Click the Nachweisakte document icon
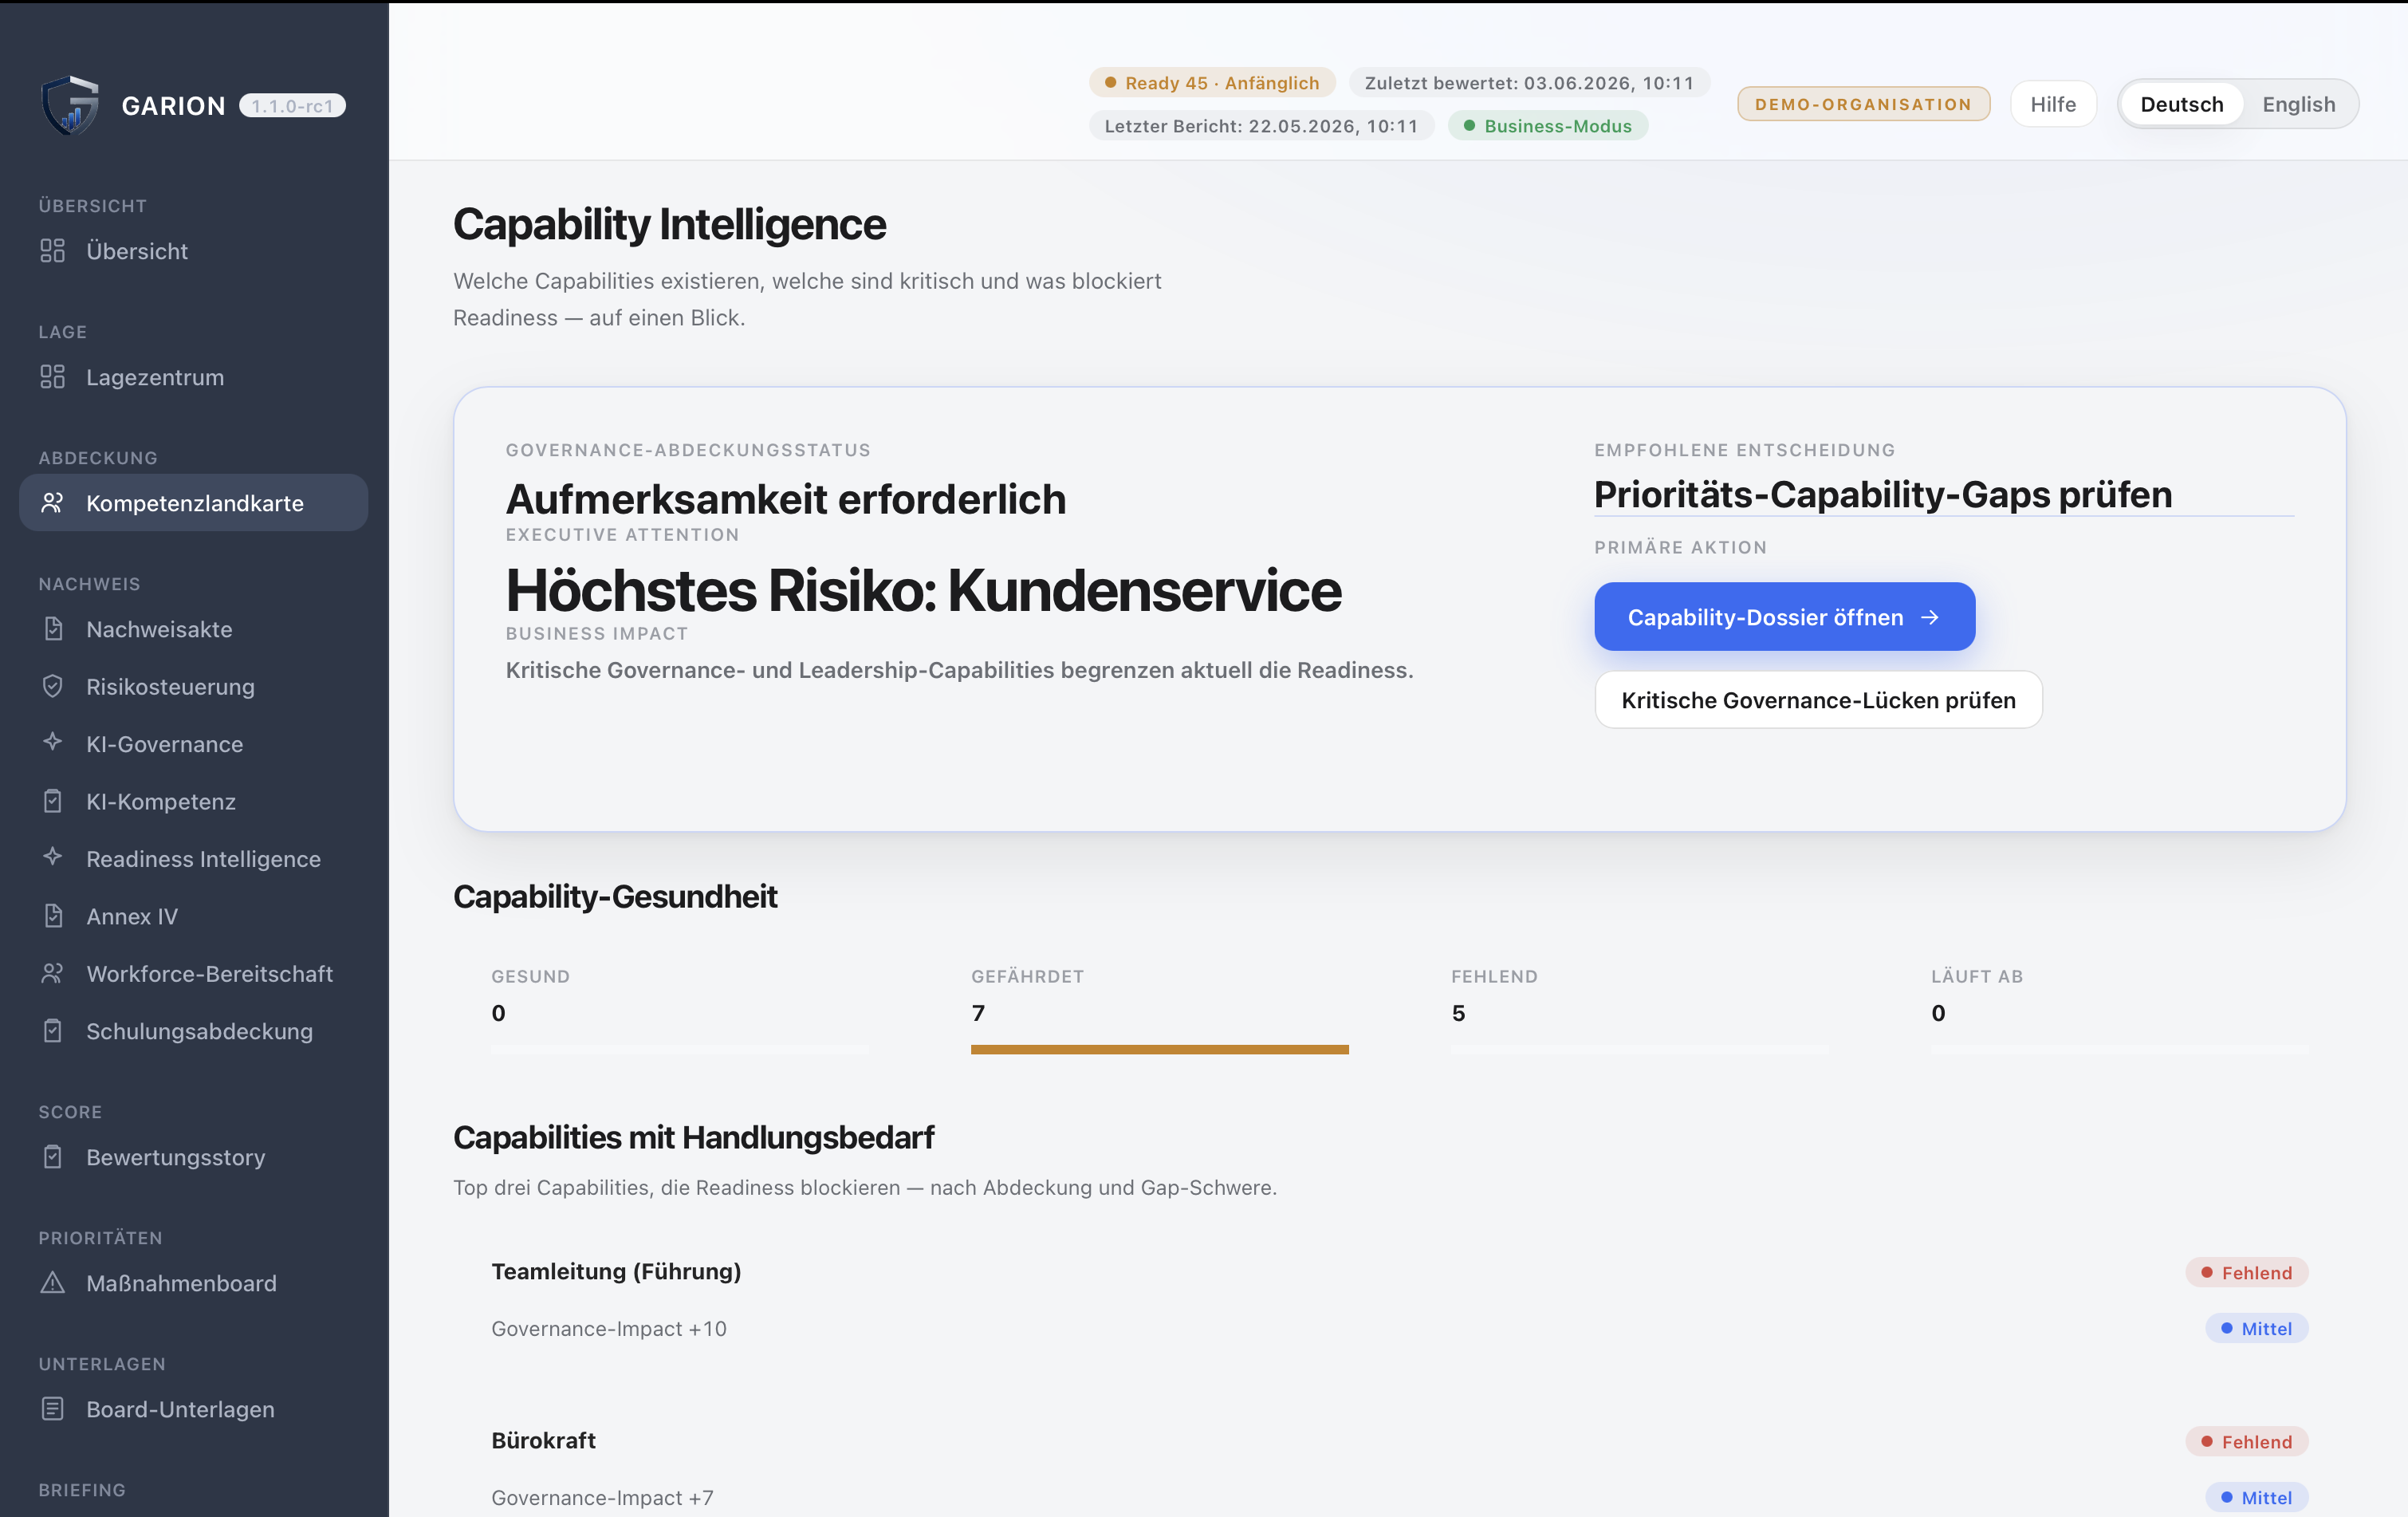The height and width of the screenshot is (1517, 2408). (x=53, y=629)
